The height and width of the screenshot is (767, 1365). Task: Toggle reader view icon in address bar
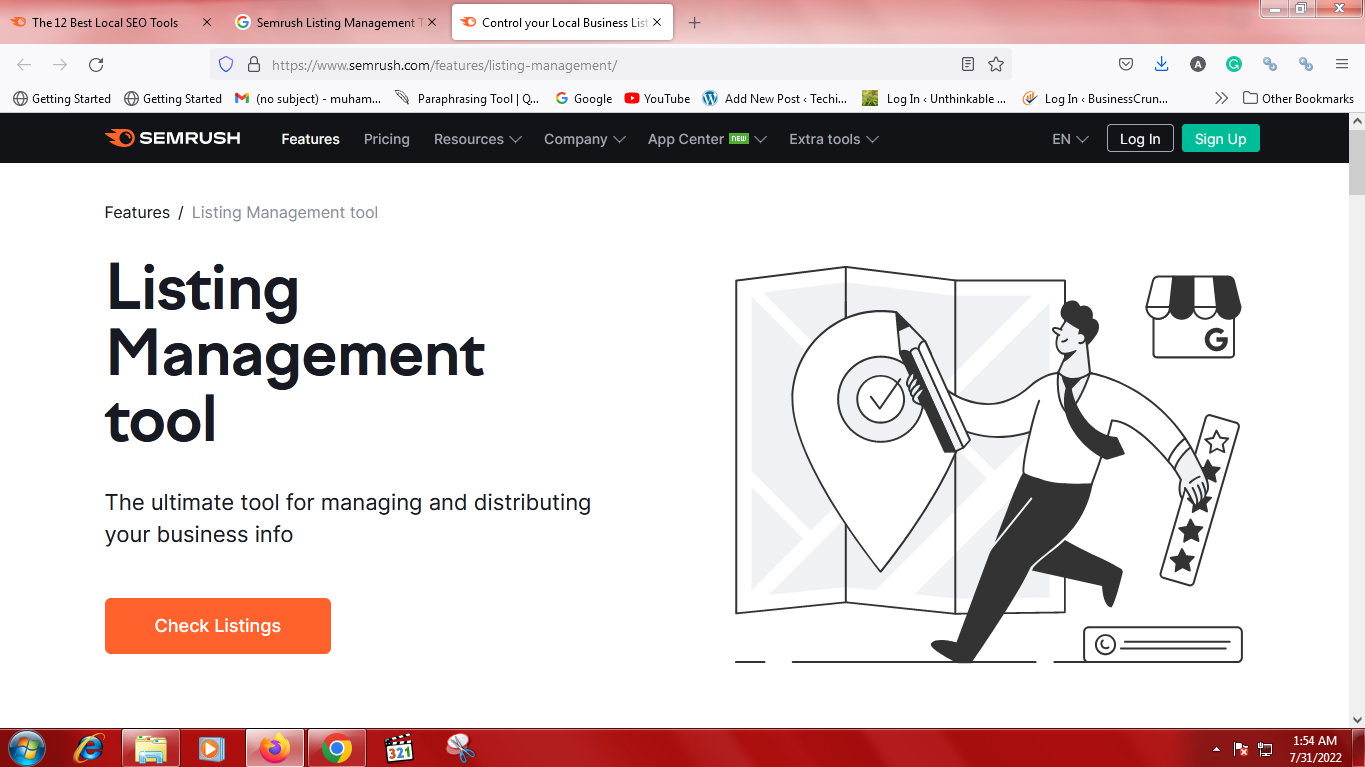point(967,64)
